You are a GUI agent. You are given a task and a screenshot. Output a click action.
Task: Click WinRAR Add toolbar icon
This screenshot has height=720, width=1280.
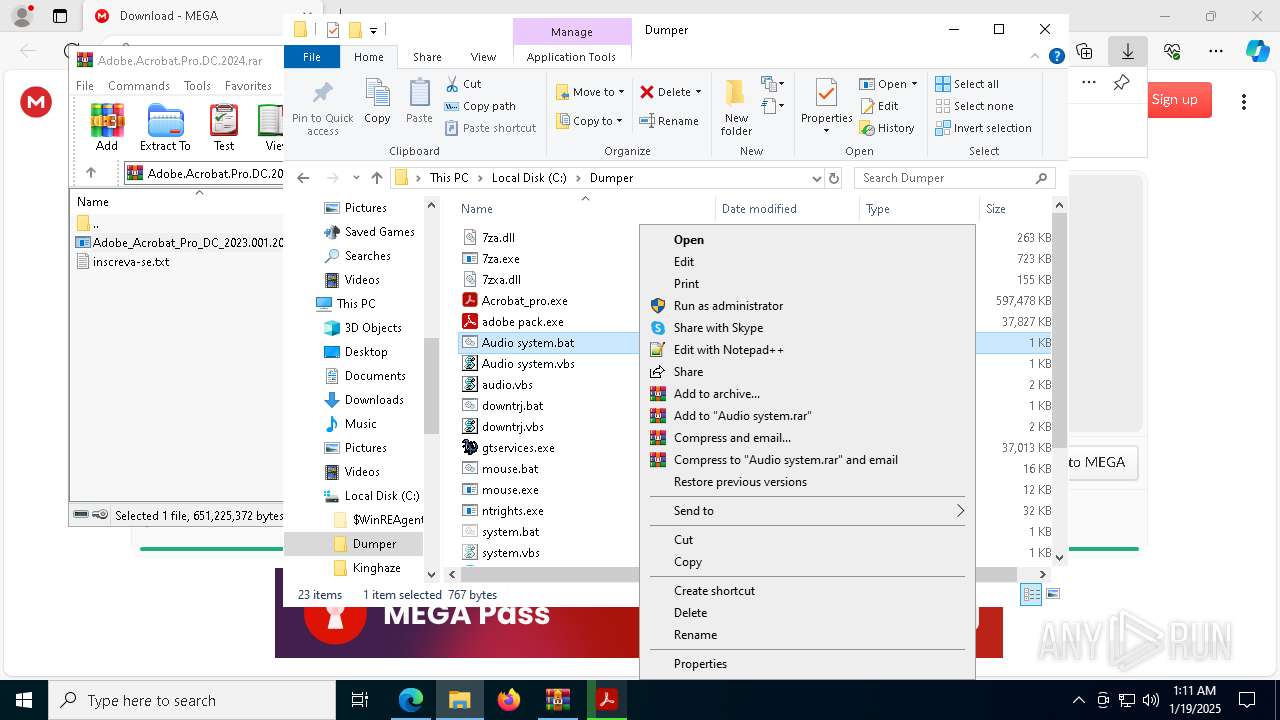pos(107,127)
